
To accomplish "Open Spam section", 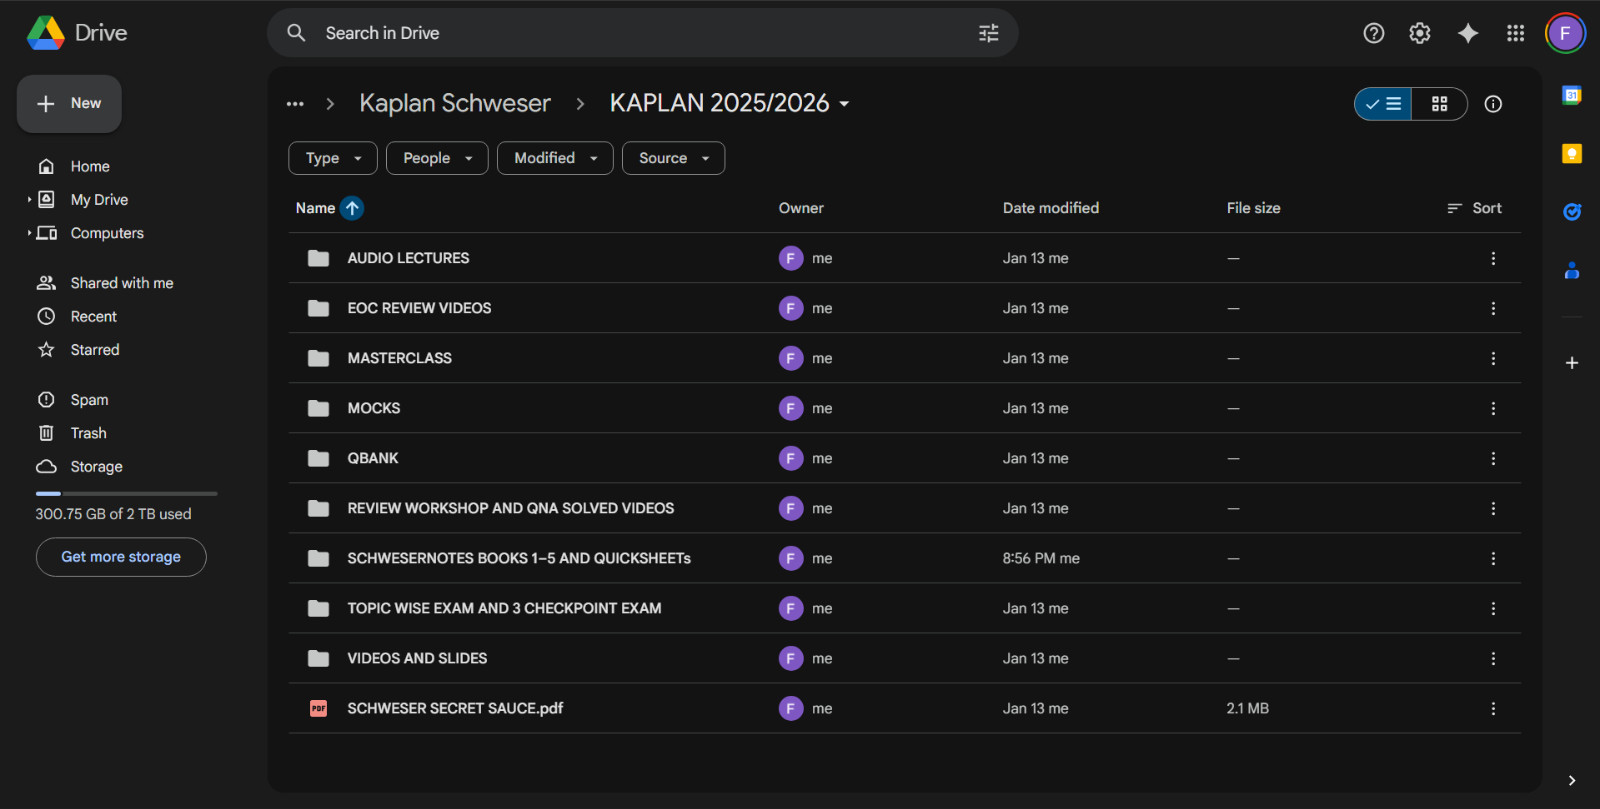I will tap(89, 400).
